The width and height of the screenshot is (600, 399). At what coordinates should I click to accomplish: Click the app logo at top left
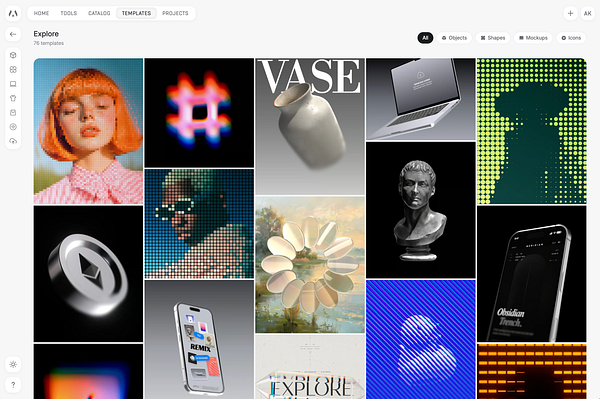[x=13, y=13]
